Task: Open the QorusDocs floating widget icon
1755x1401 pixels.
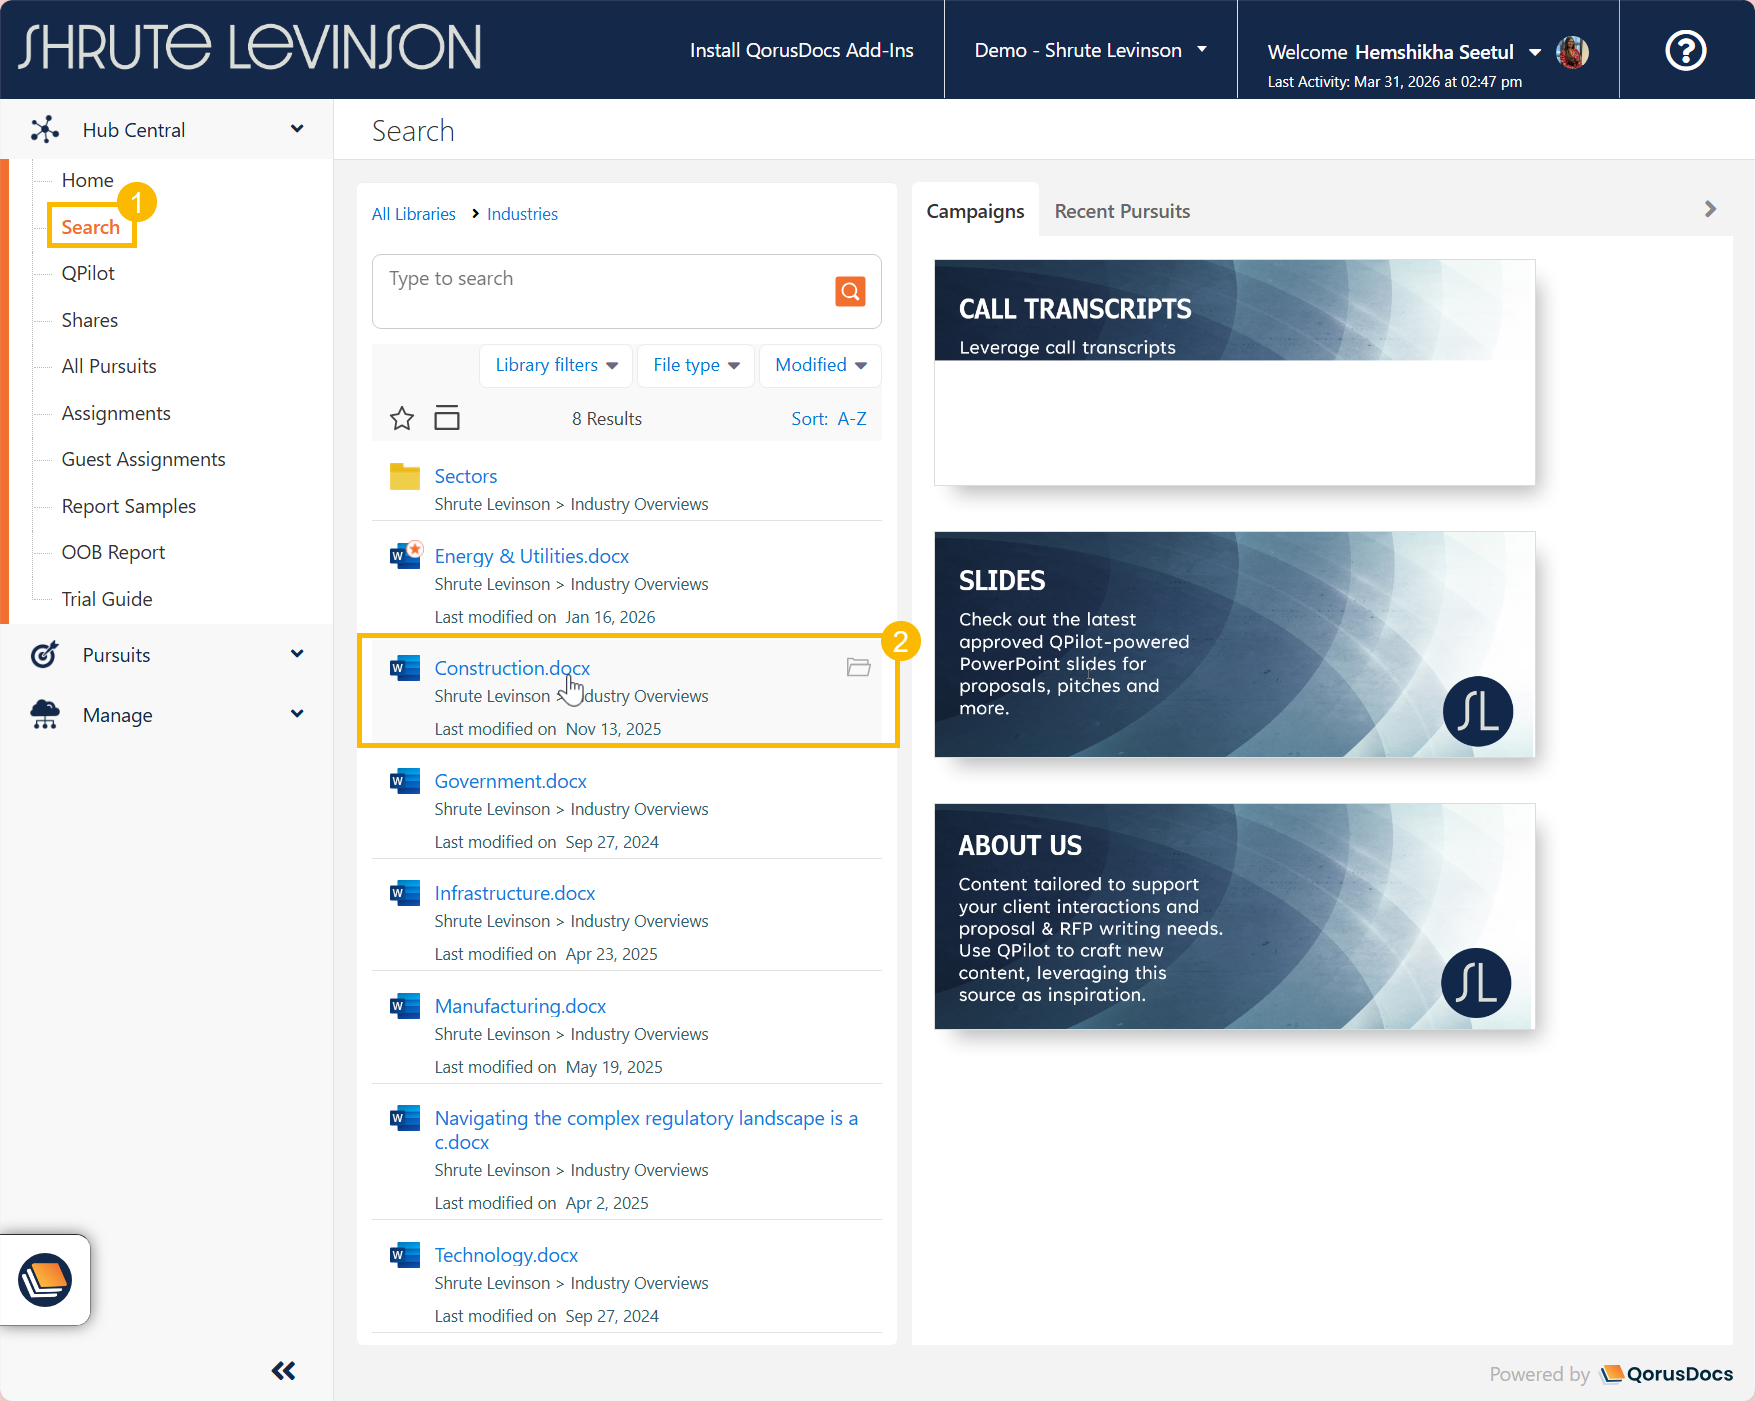Action: [x=45, y=1280]
